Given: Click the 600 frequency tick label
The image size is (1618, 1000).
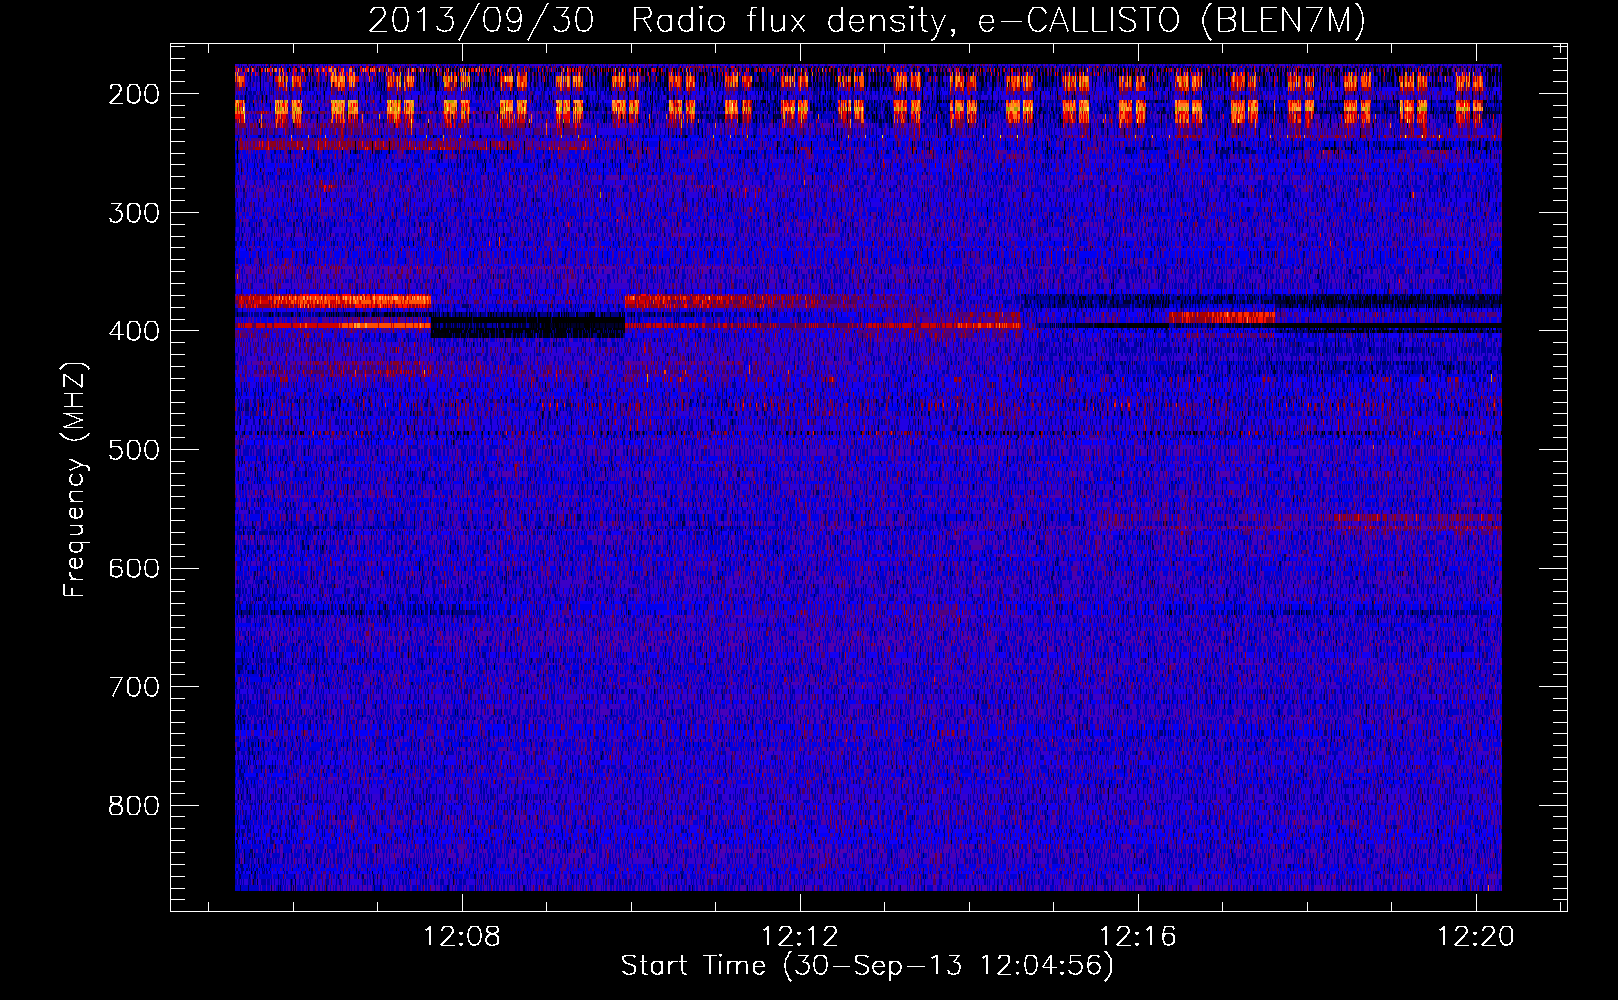Looking at the screenshot, I should 134,569.
